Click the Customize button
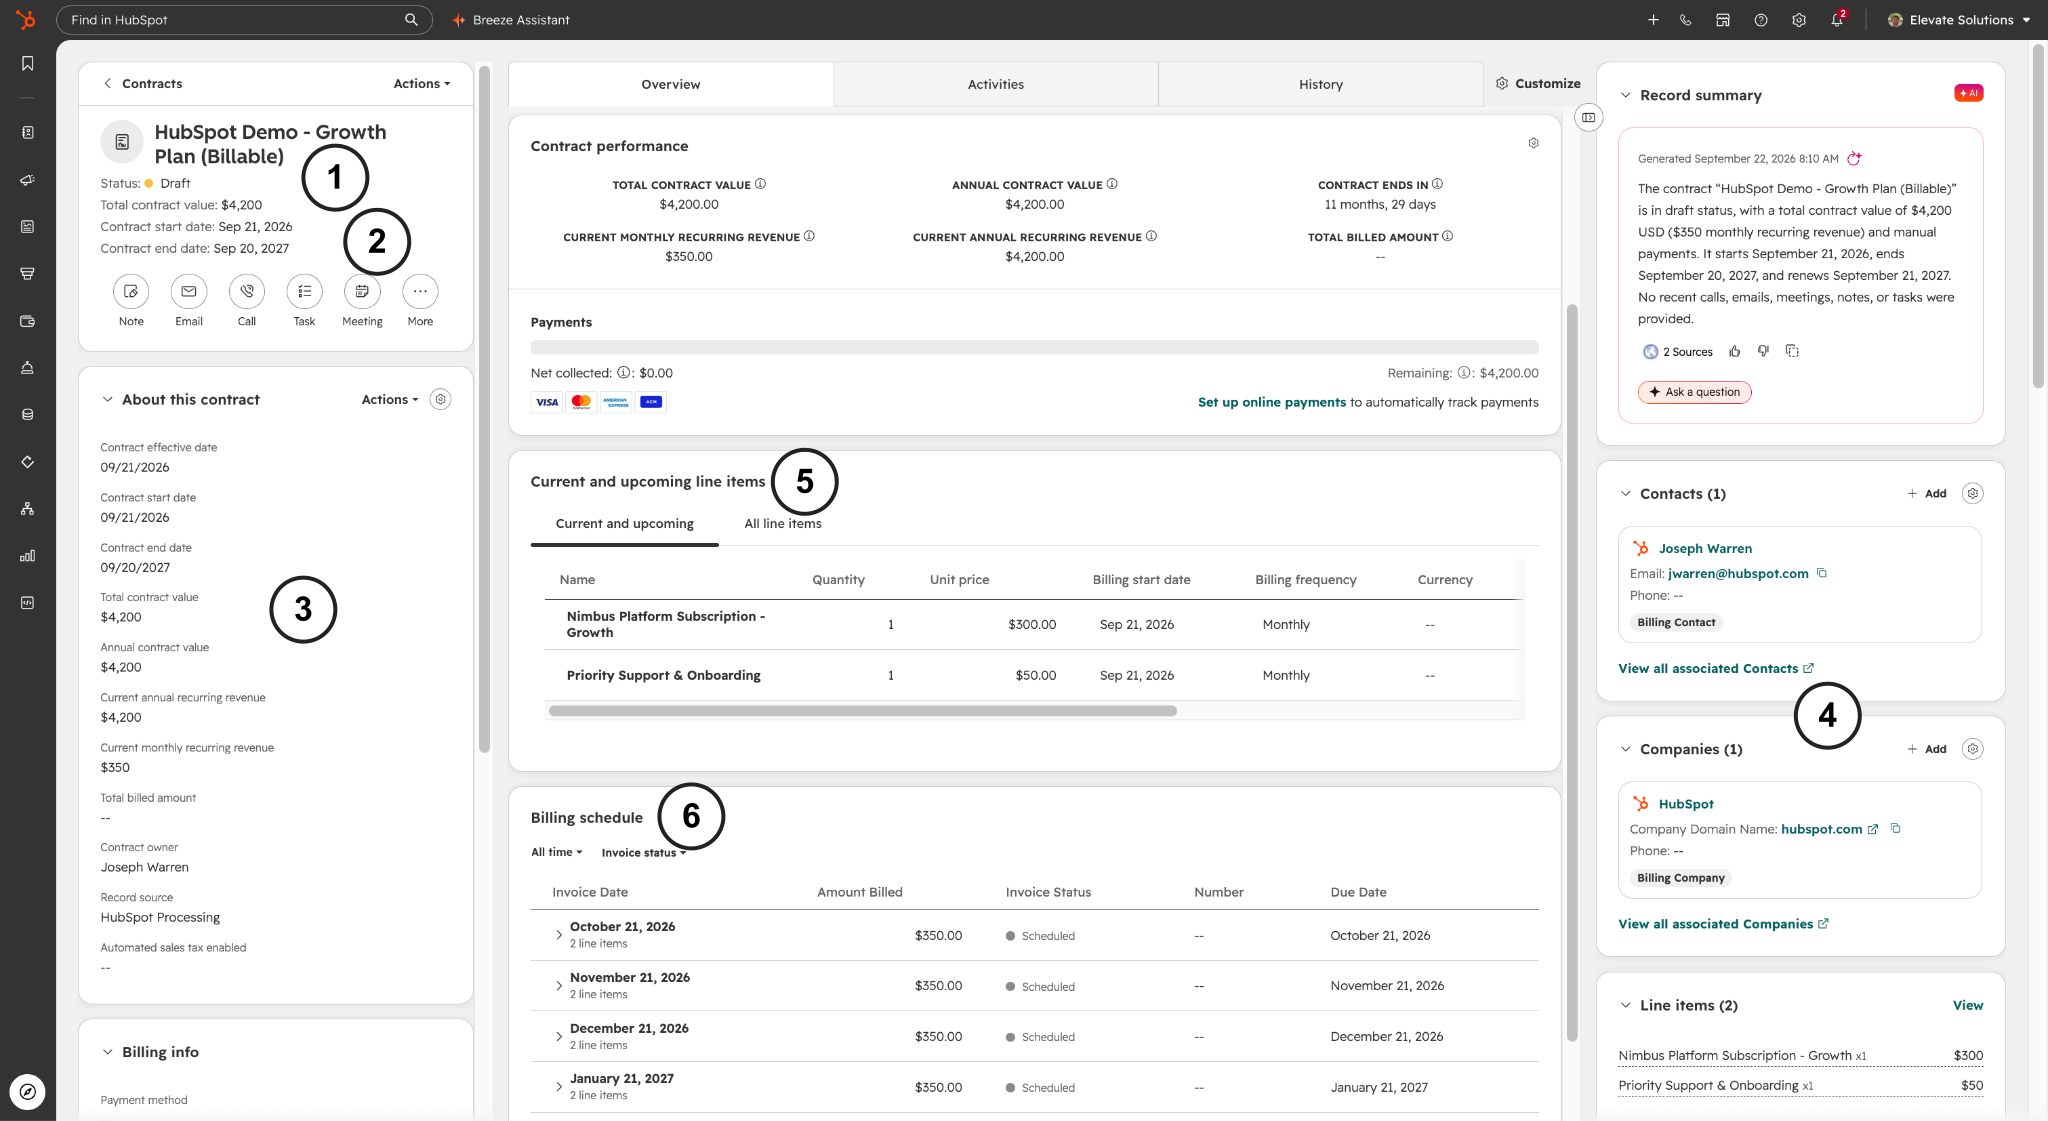The image size is (2048, 1121). click(x=1538, y=83)
